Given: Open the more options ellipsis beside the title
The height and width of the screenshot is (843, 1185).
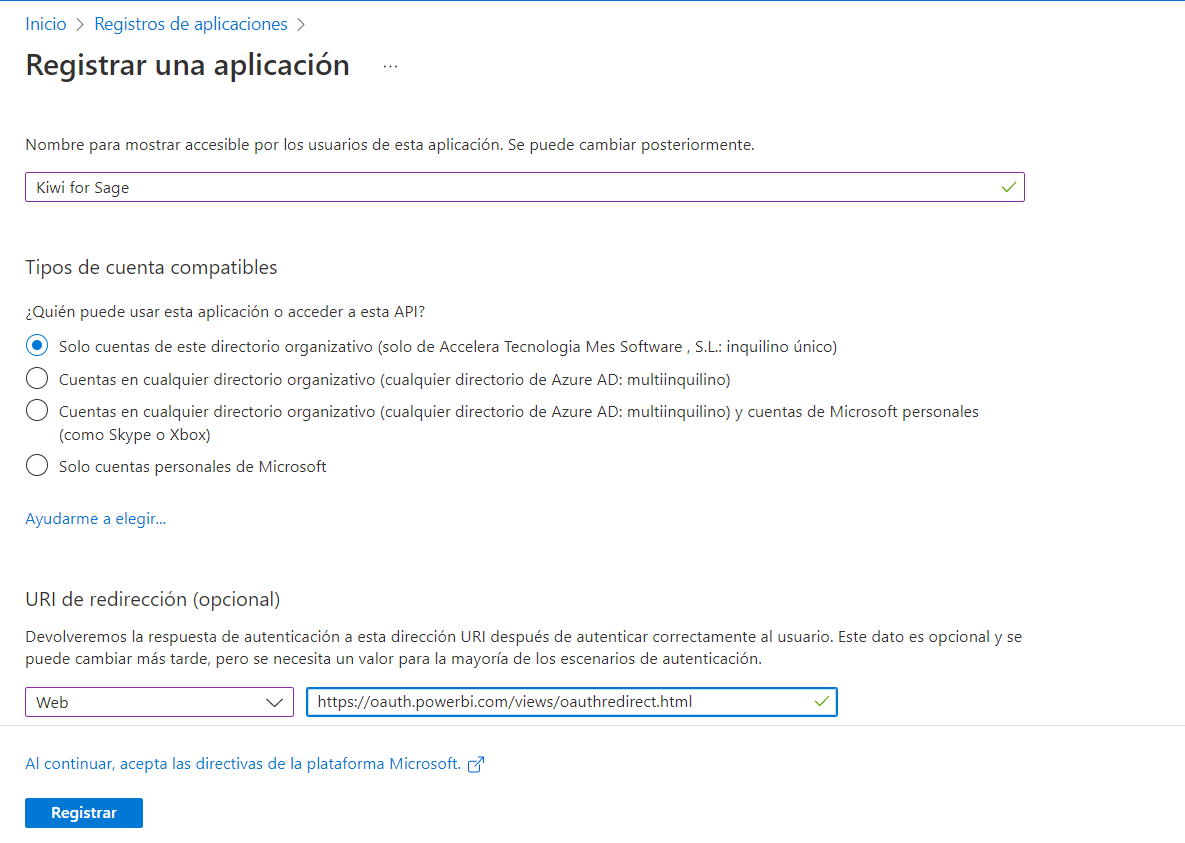Looking at the screenshot, I should pyautogui.click(x=390, y=67).
